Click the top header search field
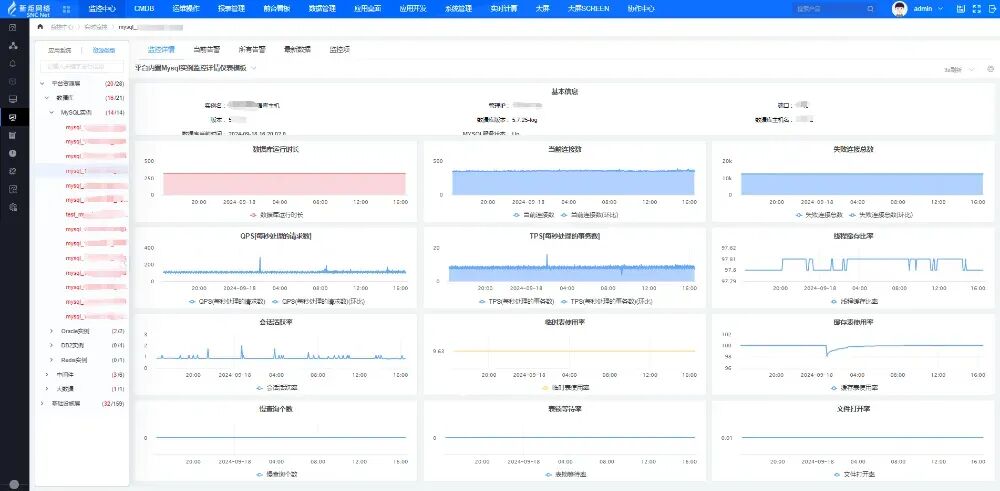Viewport: 1000px width, 491px height. [x=834, y=9]
